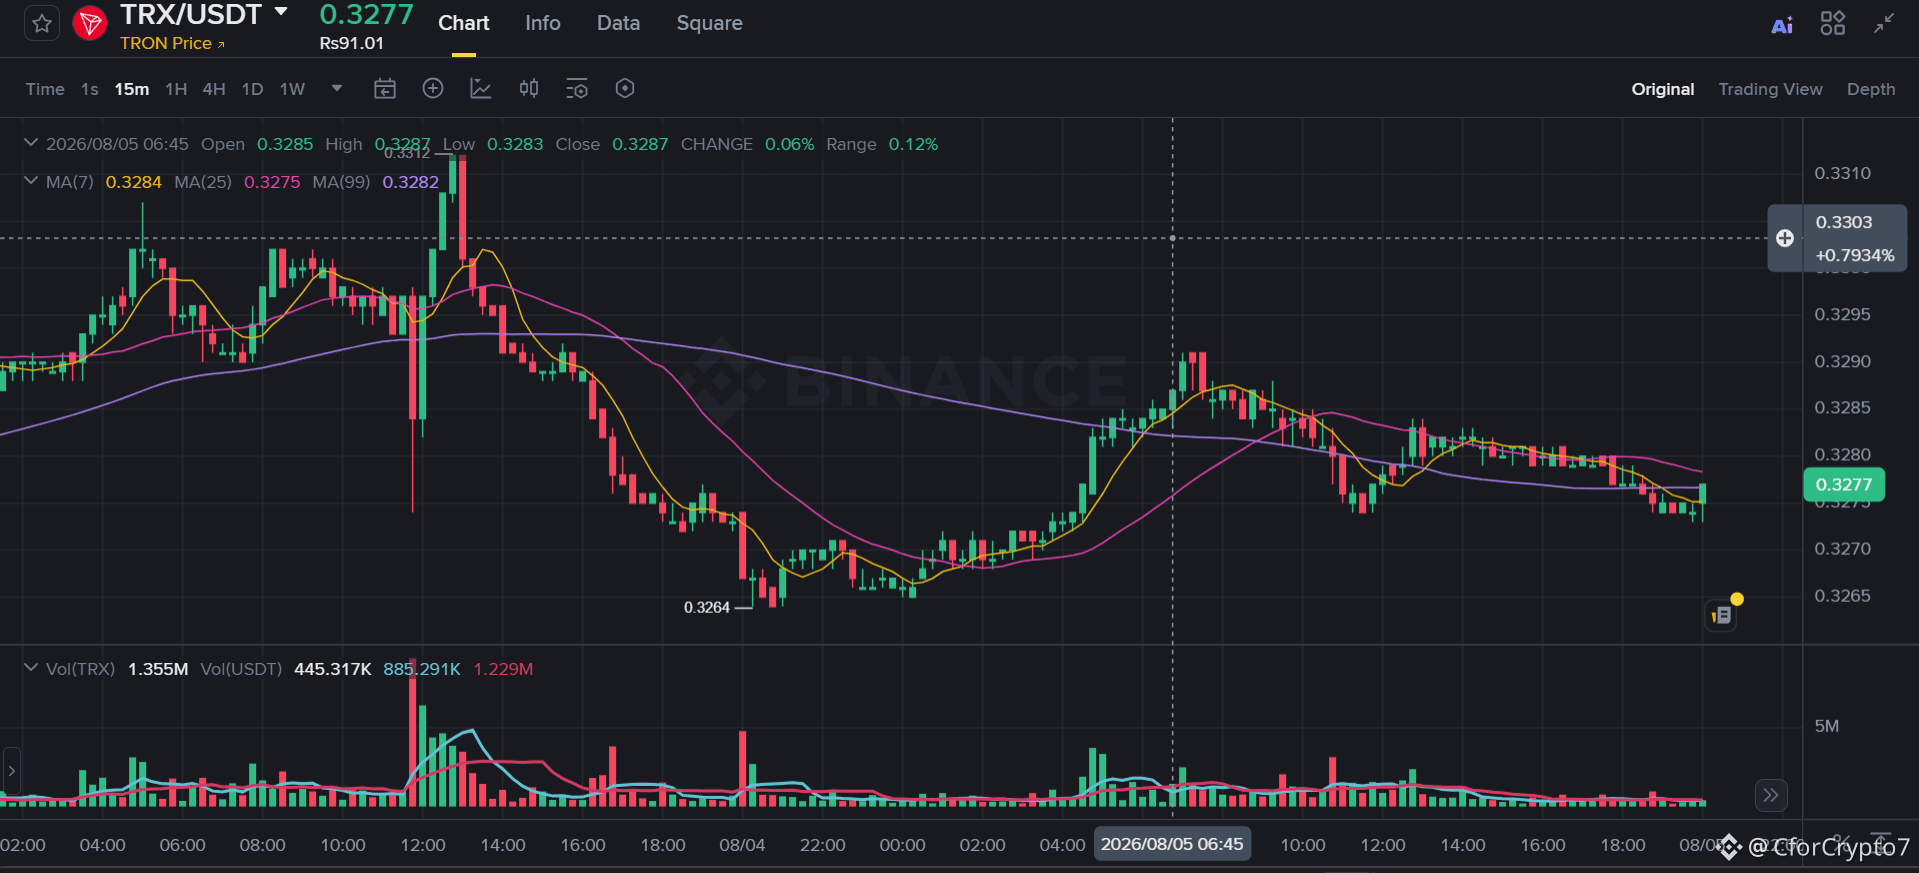The image size is (1919, 873).
Task: Collapse the Vol(TRX) indicator row chevron
Action: point(31,668)
